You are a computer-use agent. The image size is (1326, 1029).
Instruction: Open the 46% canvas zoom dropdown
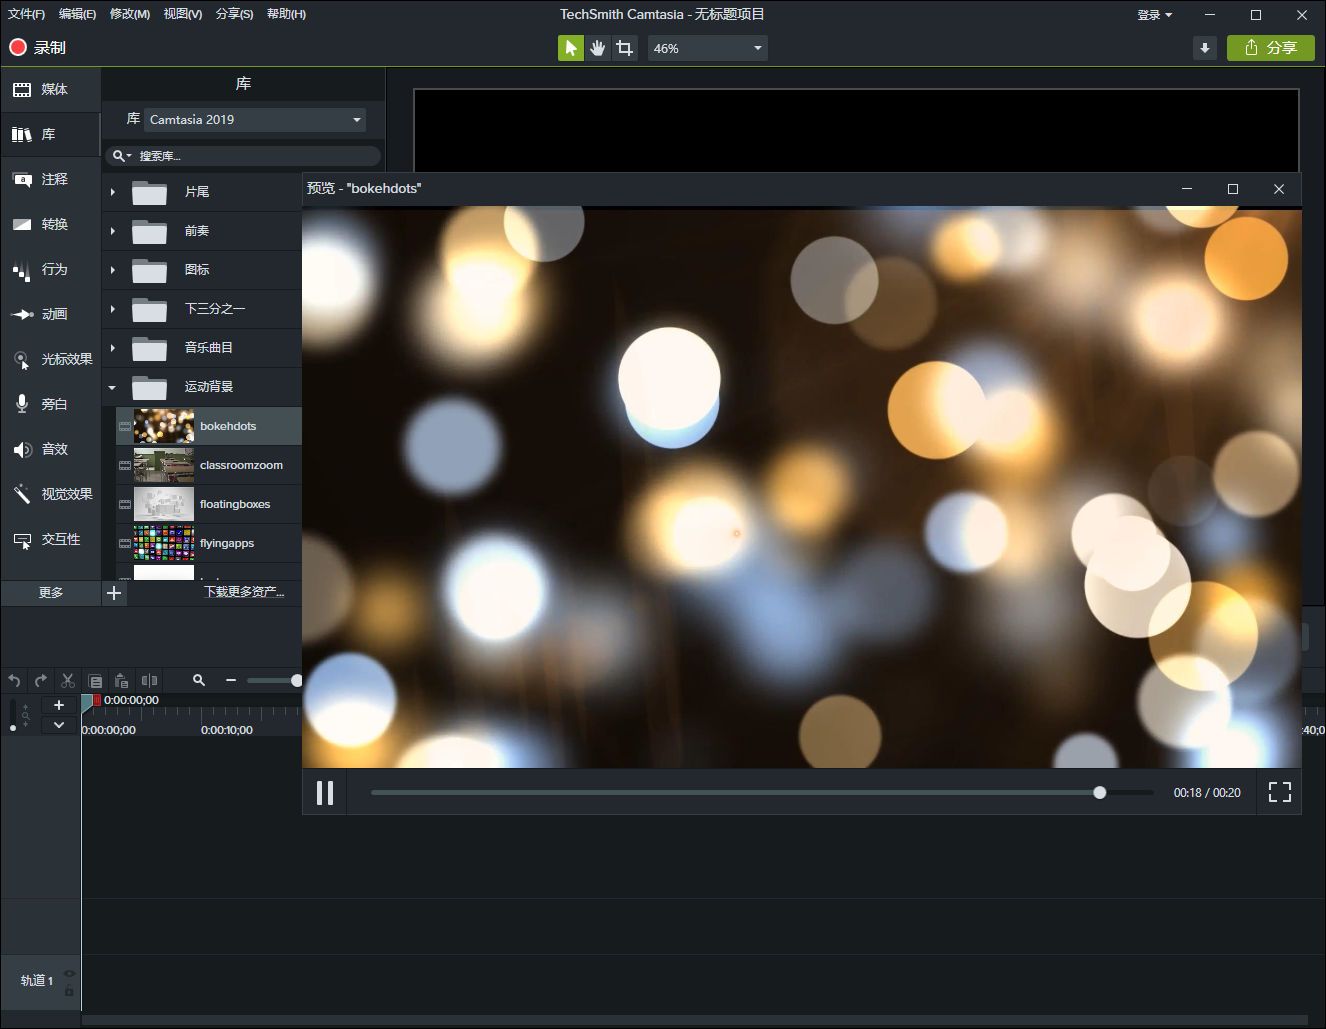point(708,48)
